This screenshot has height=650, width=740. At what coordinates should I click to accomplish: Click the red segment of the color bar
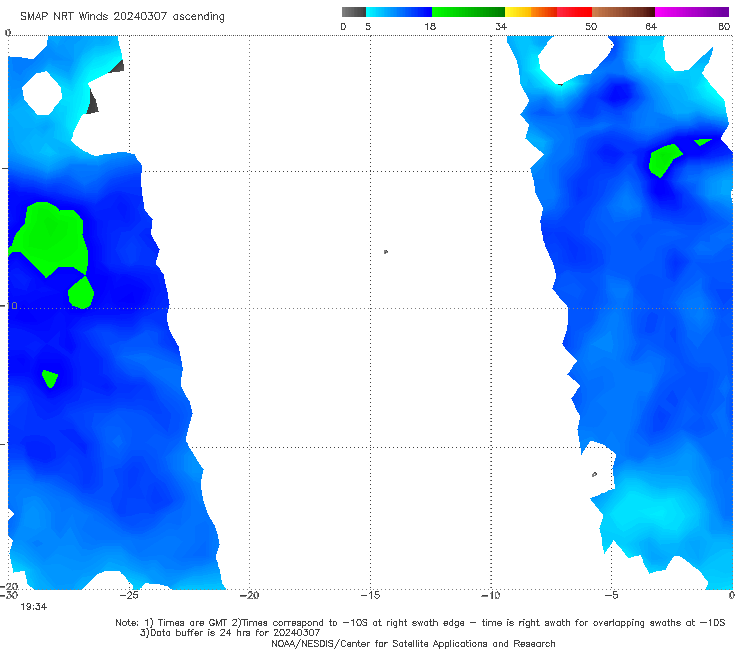tap(574, 12)
